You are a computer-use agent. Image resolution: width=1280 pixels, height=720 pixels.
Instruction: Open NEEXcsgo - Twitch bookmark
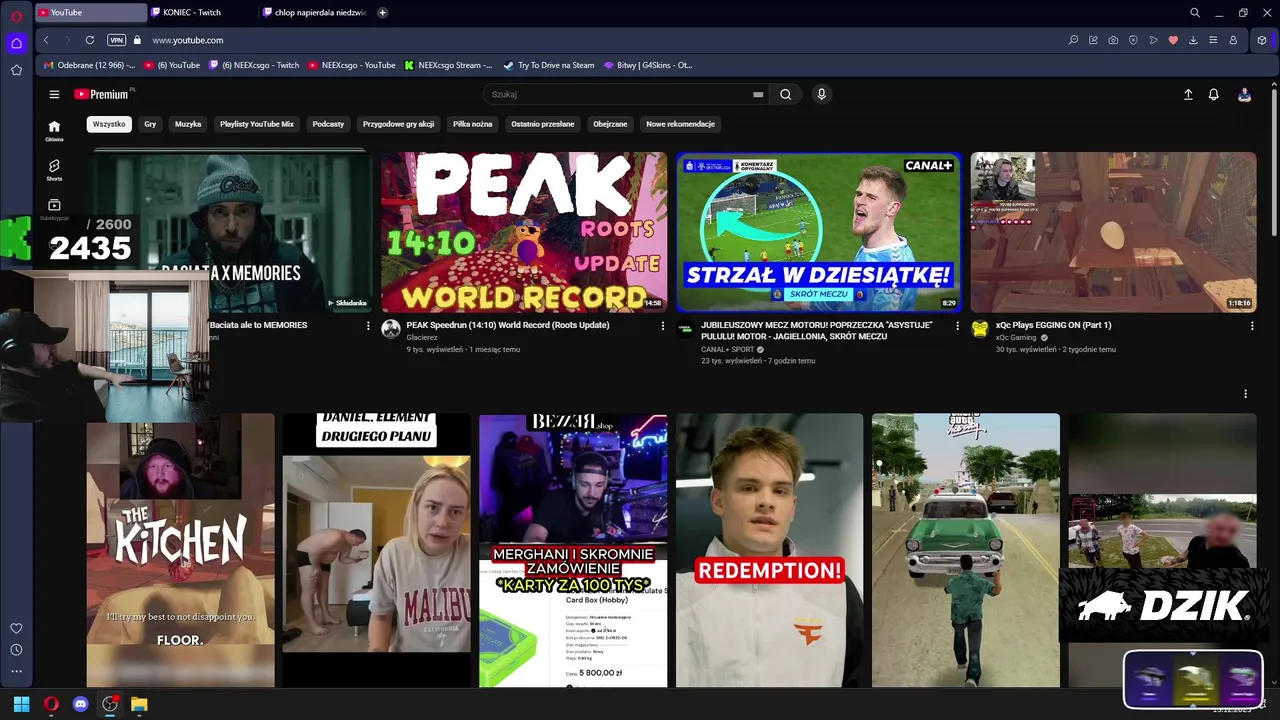[254, 65]
